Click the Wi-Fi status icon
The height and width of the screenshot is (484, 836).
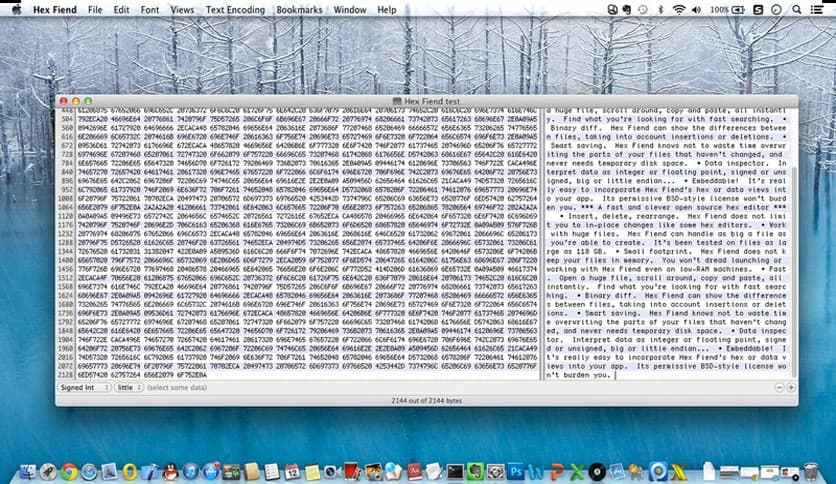point(681,9)
